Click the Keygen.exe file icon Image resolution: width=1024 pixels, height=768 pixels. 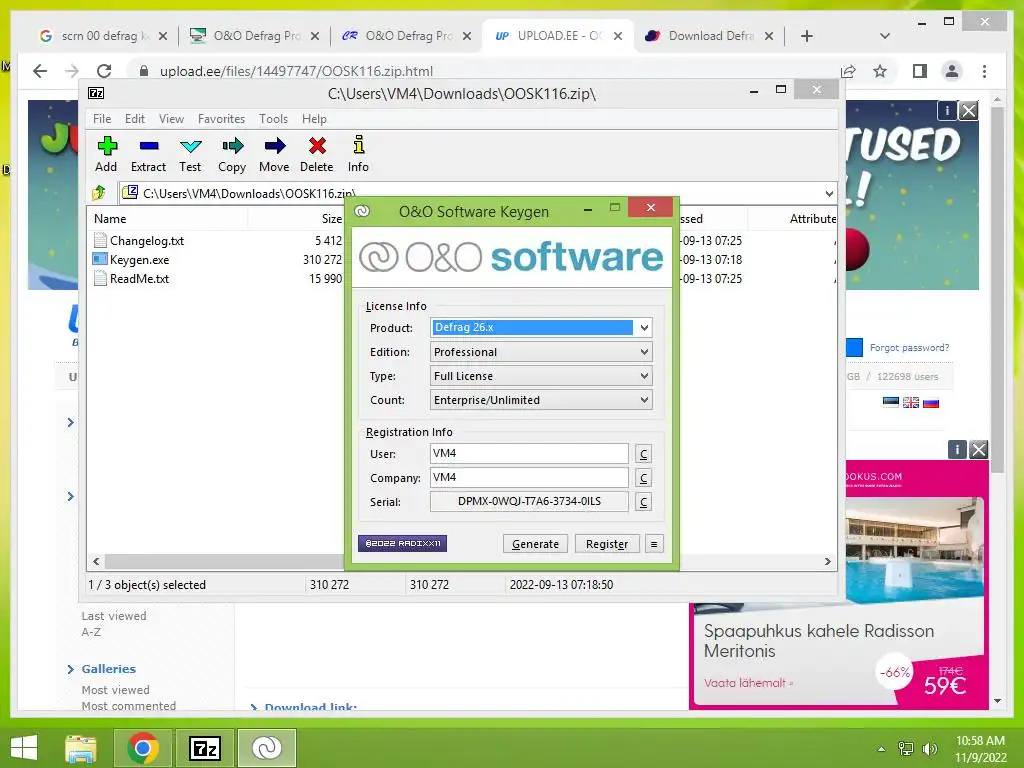pyautogui.click(x=100, y=259)
